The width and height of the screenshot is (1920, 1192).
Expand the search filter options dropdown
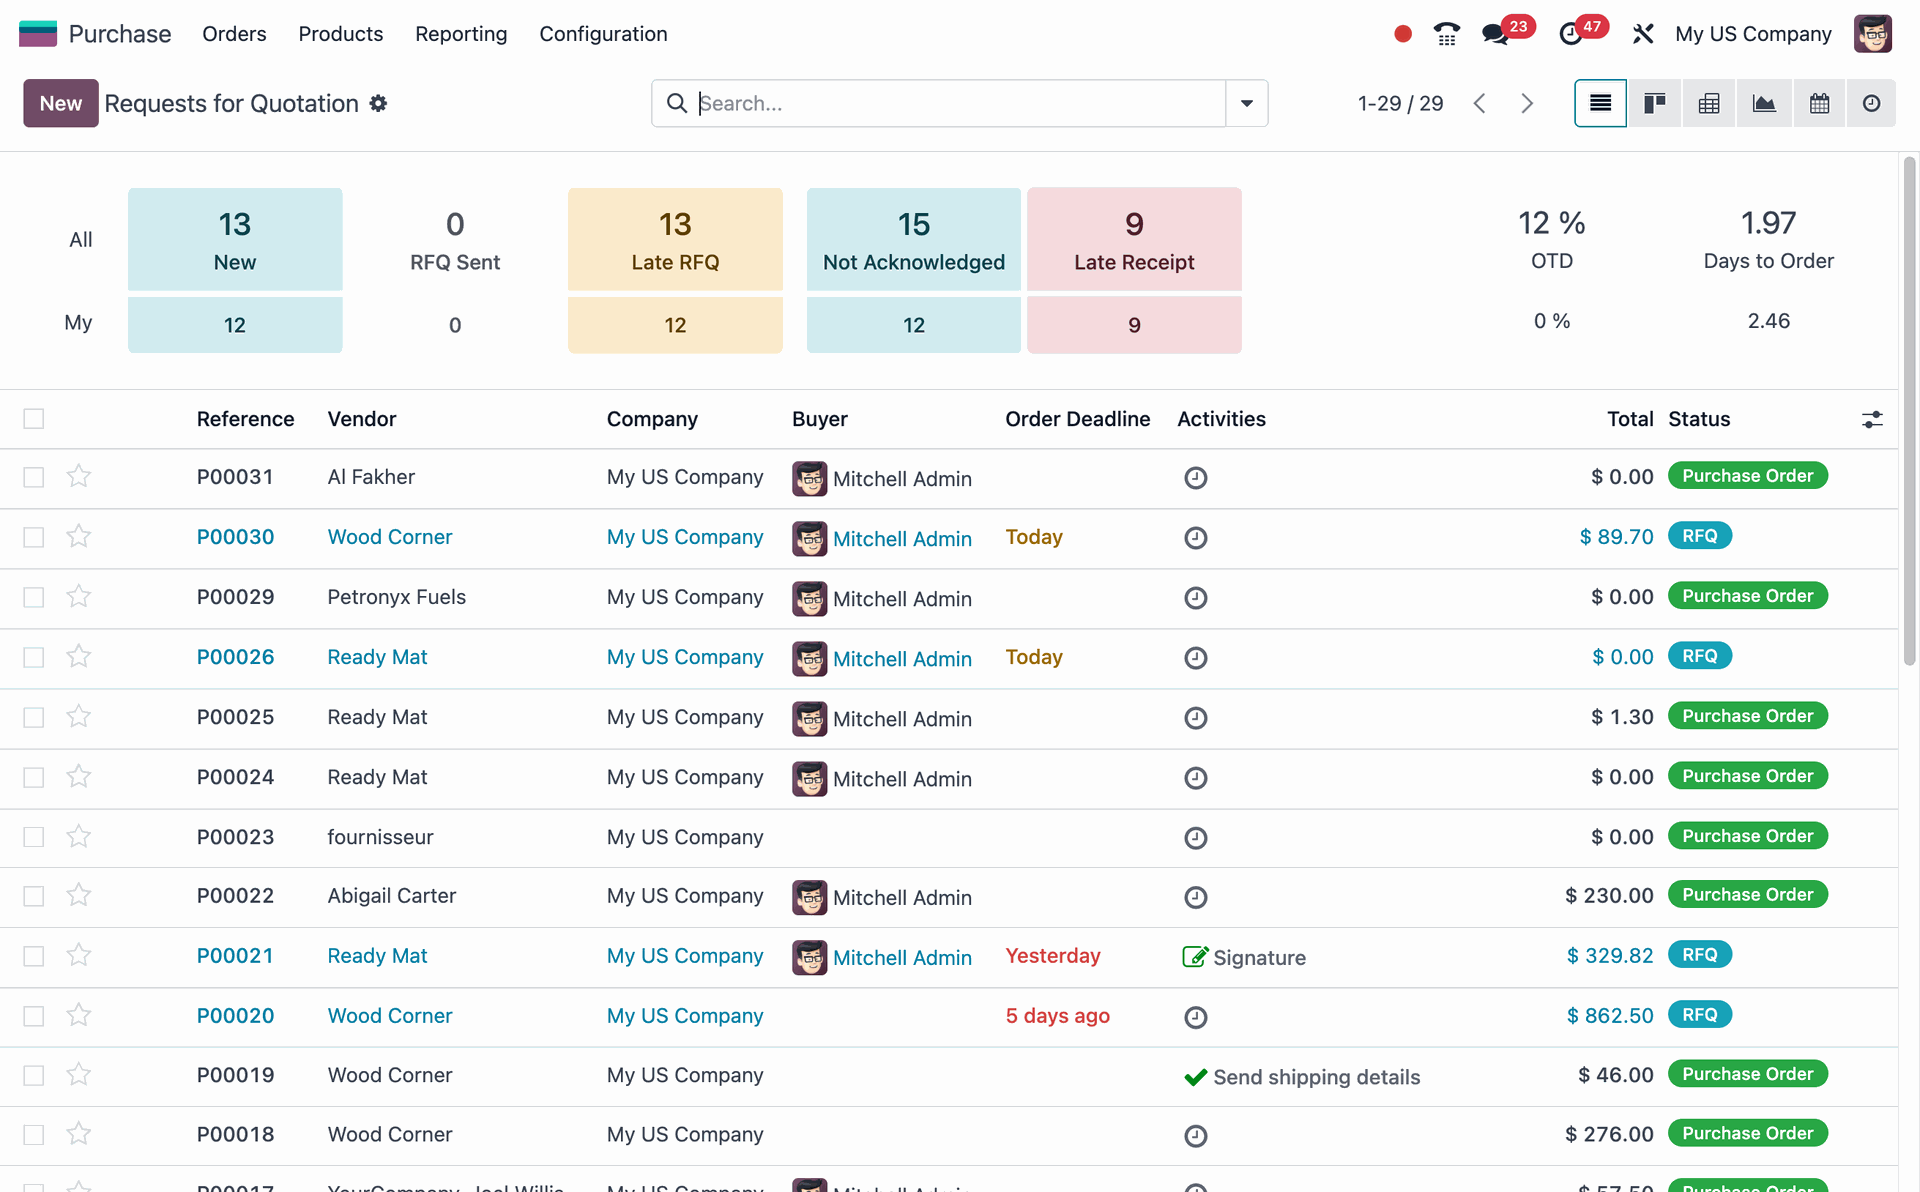1247,103
